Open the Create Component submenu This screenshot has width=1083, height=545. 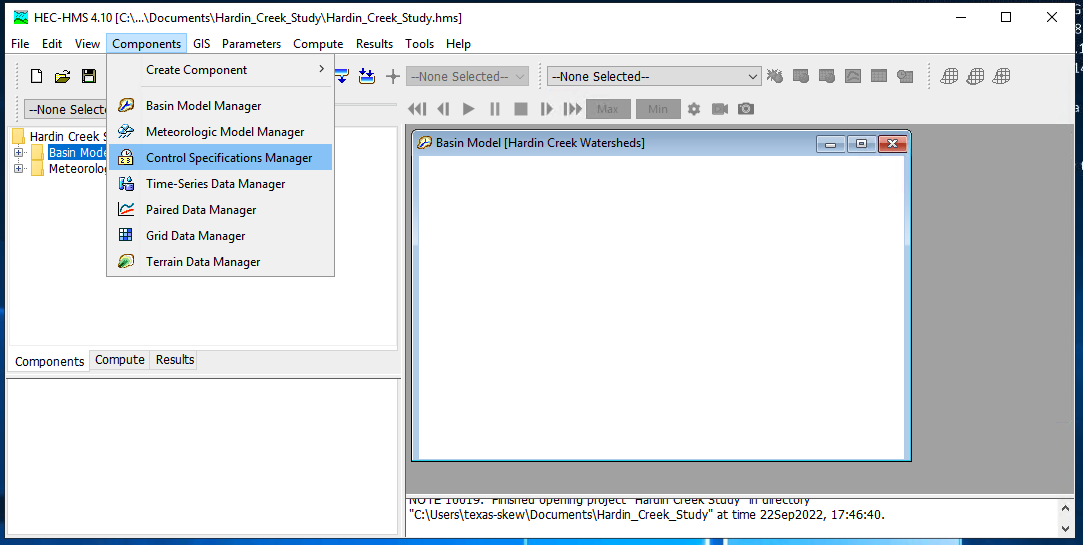pyautogui.click(x=221, y=70)
